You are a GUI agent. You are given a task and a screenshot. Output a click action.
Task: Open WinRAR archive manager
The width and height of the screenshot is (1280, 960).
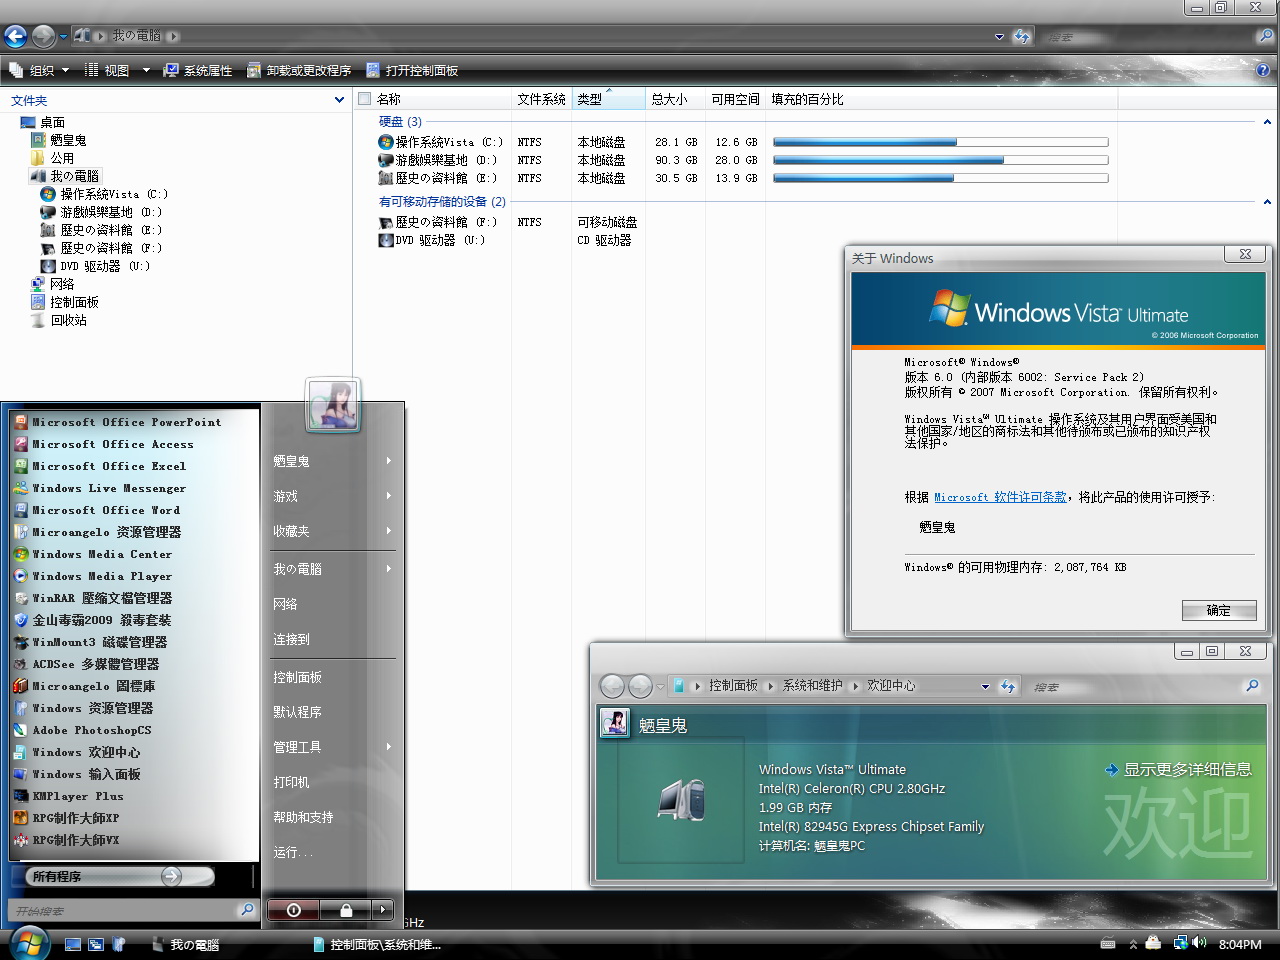(x=93, y=598)
